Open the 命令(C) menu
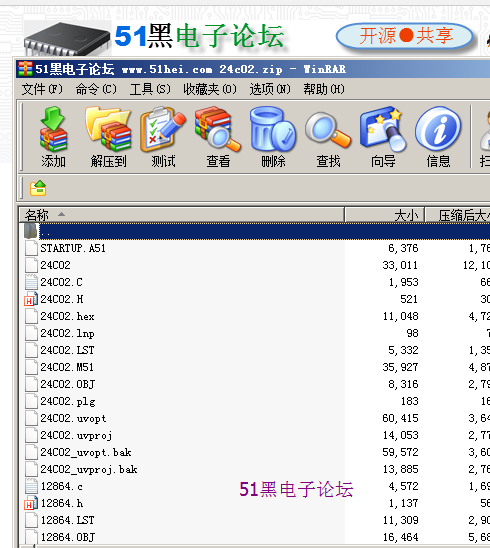490x548 pixels. [x=96, y=89]
